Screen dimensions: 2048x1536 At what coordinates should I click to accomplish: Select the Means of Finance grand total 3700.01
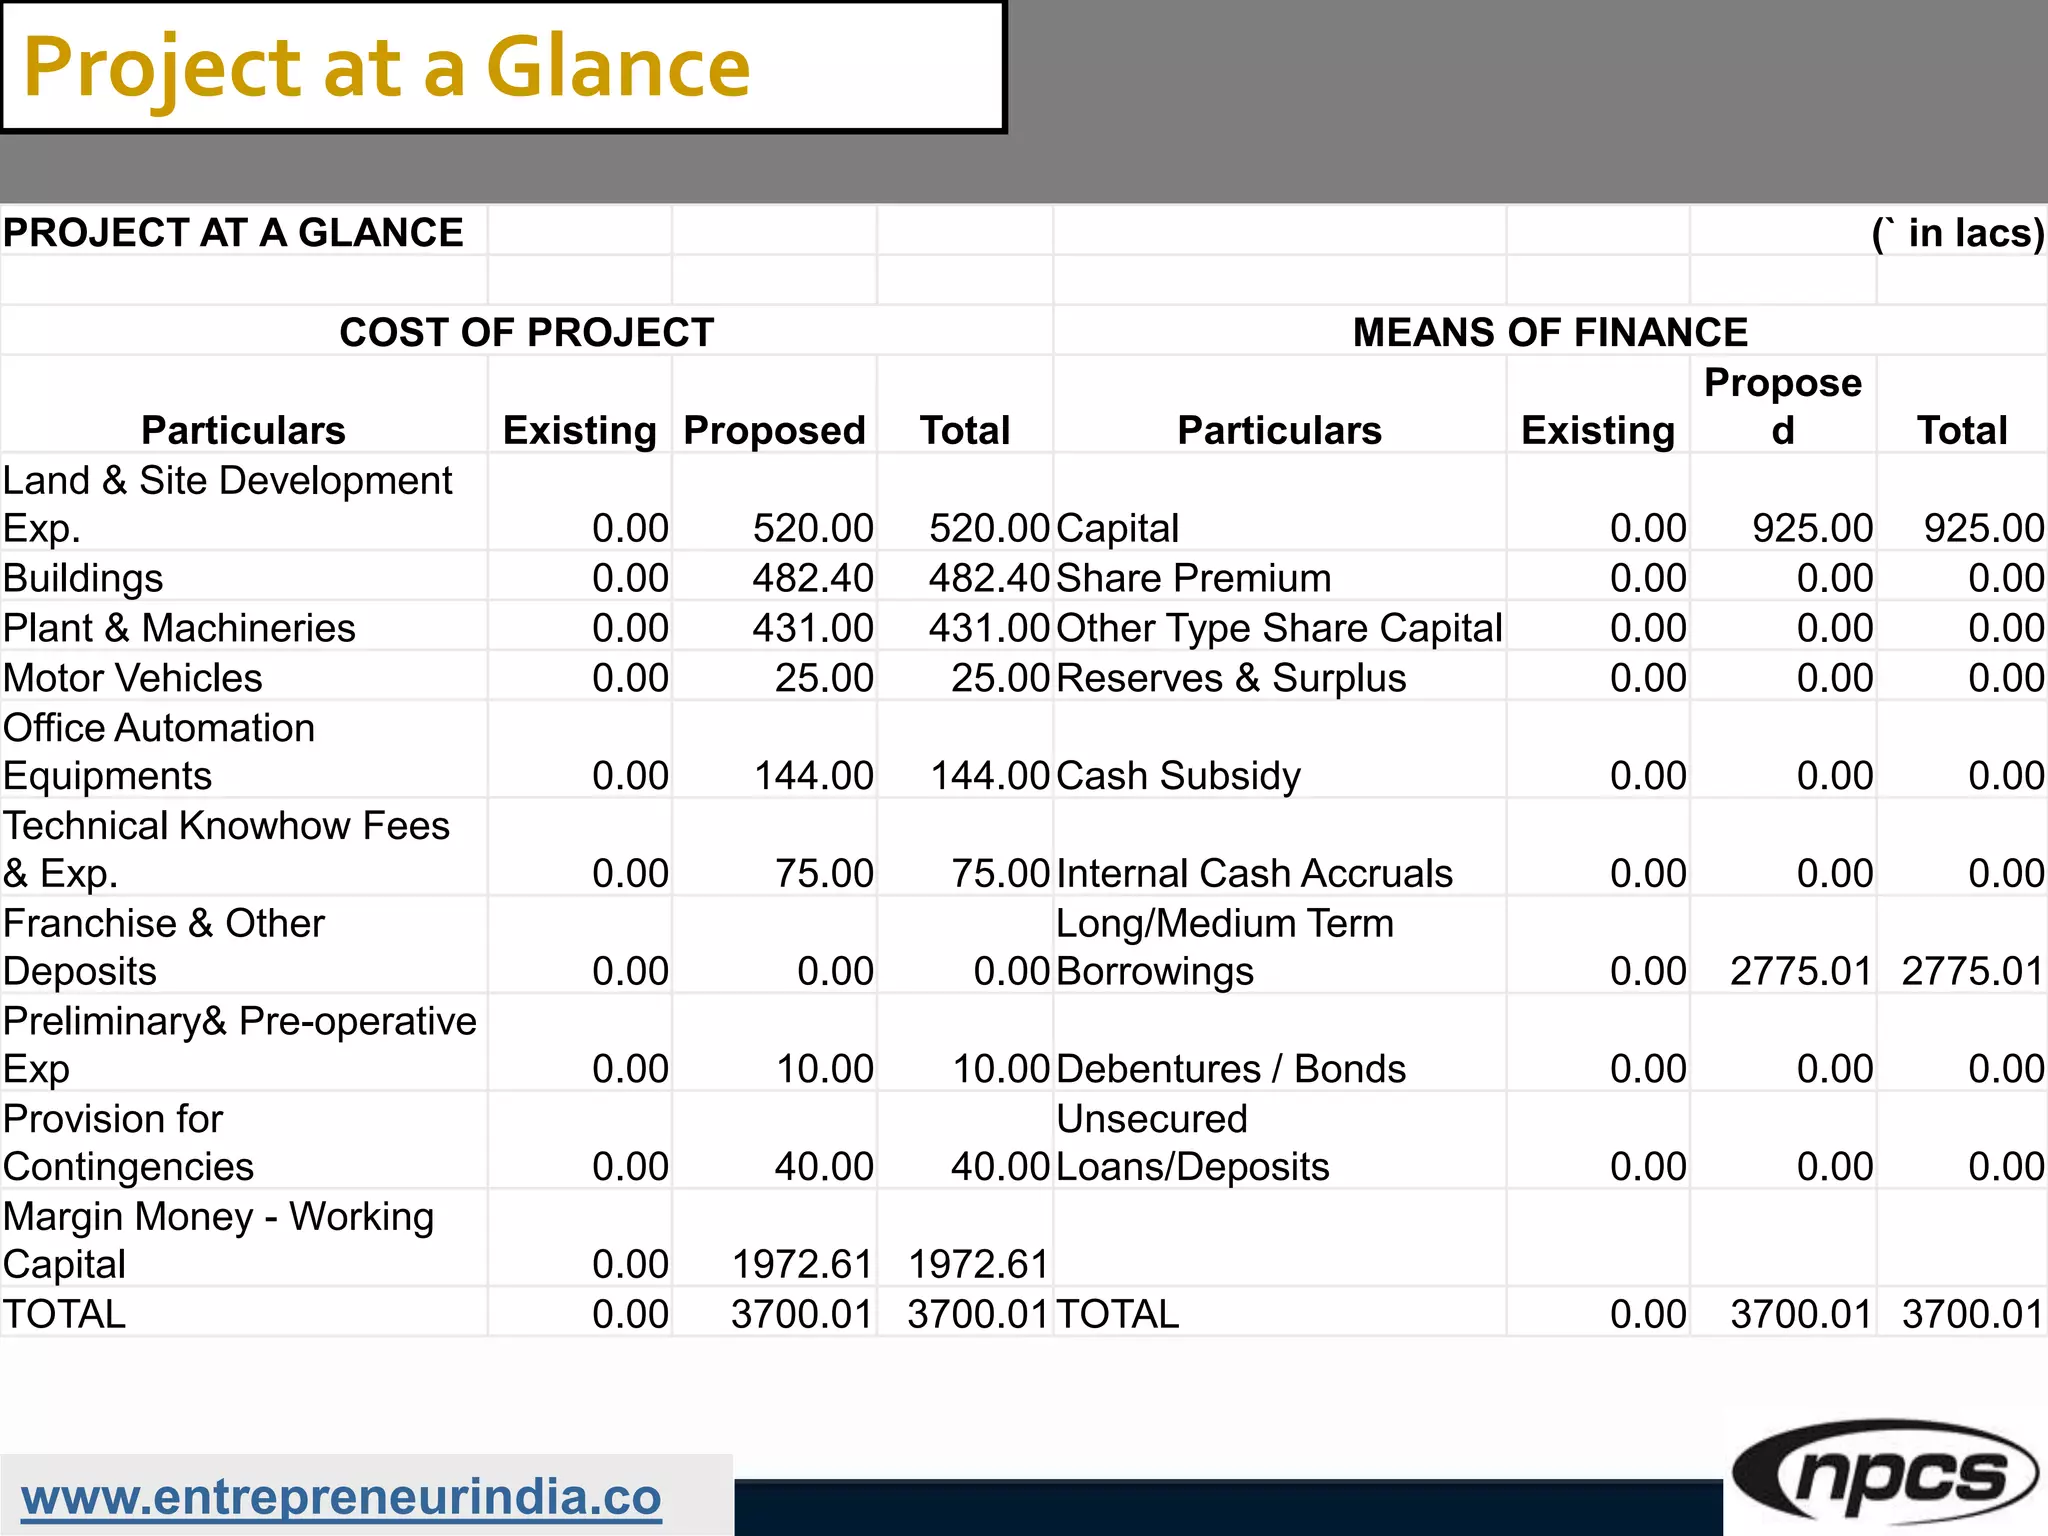pyautogui.click(x=1973, y=1314)
